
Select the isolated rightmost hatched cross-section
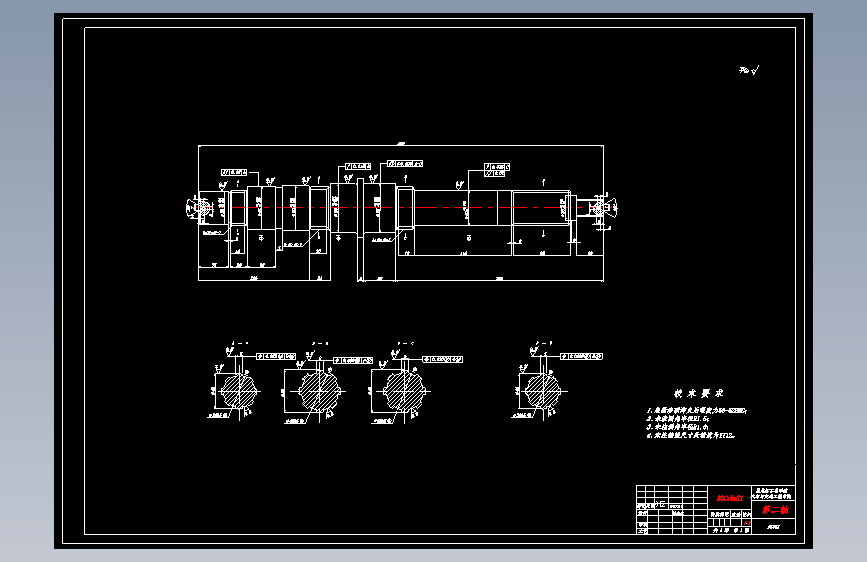point(542,391)
